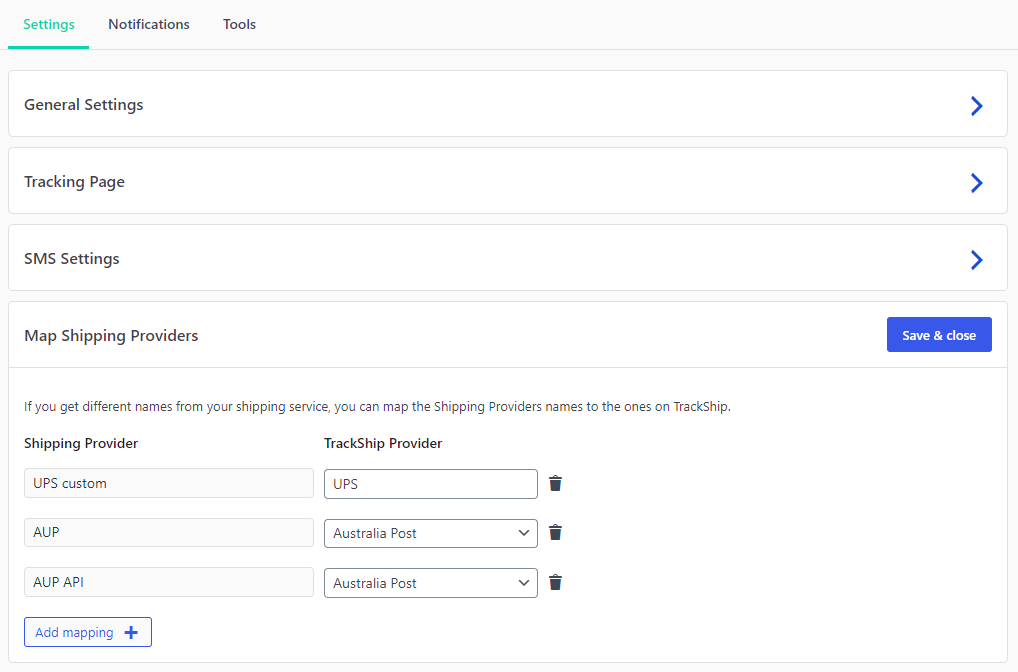The width and height of the screenshot is (1018, 672).
Task: Click the chevron beside Tracking Page
Action: (x=976, y=182)
